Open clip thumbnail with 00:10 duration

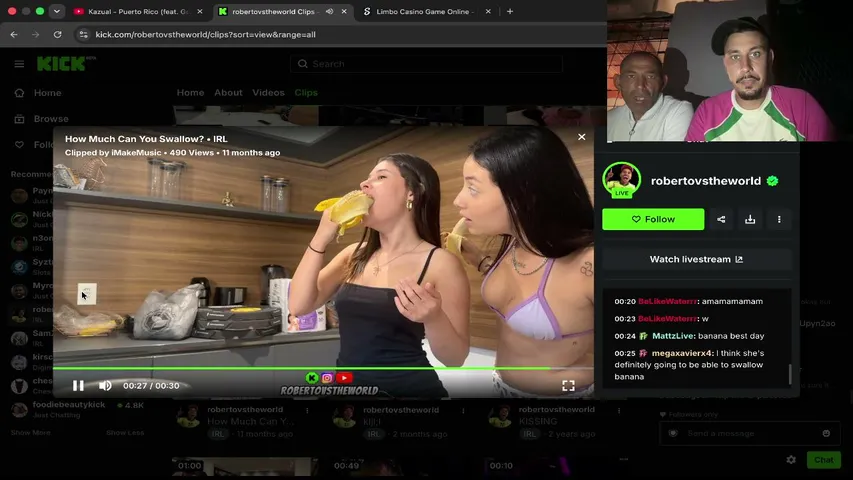click(x=555, y=466)
